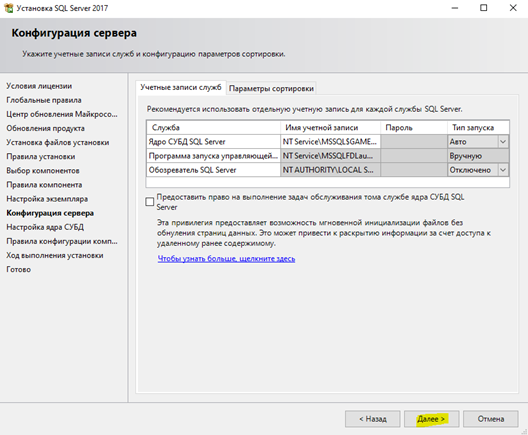528x435 pixels.
Task: Select the Конфигурация сервера step in sidebar
Action: coord(50,213)
